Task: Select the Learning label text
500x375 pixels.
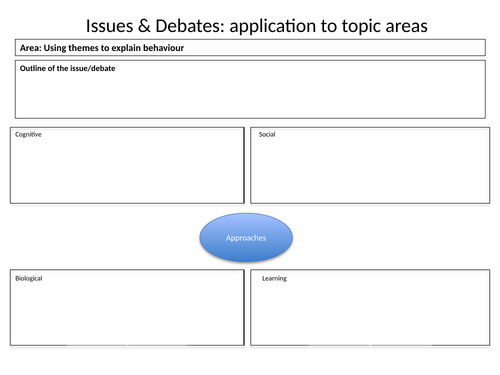Action: pos(274,278)
